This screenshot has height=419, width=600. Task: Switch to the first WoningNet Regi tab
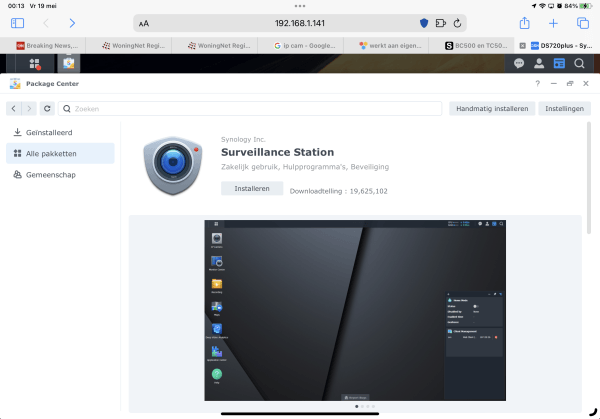click(x=133, y=46)
